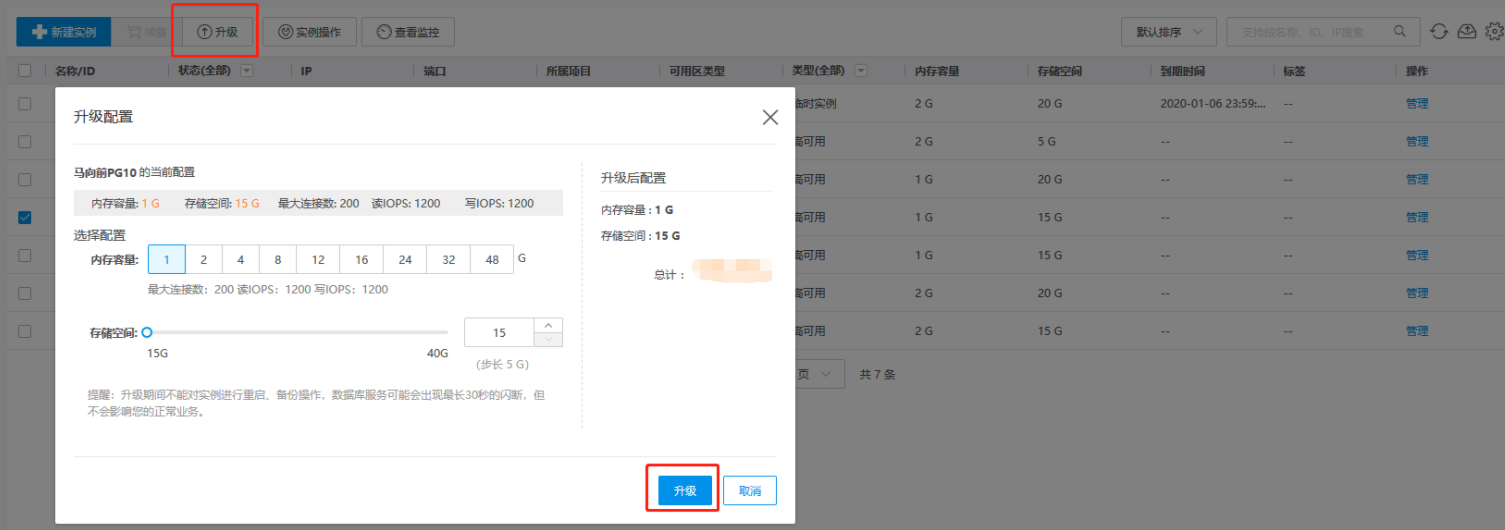This screenshot has width=1505, height=530.
Task: Click 管理 for the 1 G memory 20 G row
Action: point(1417,179)
